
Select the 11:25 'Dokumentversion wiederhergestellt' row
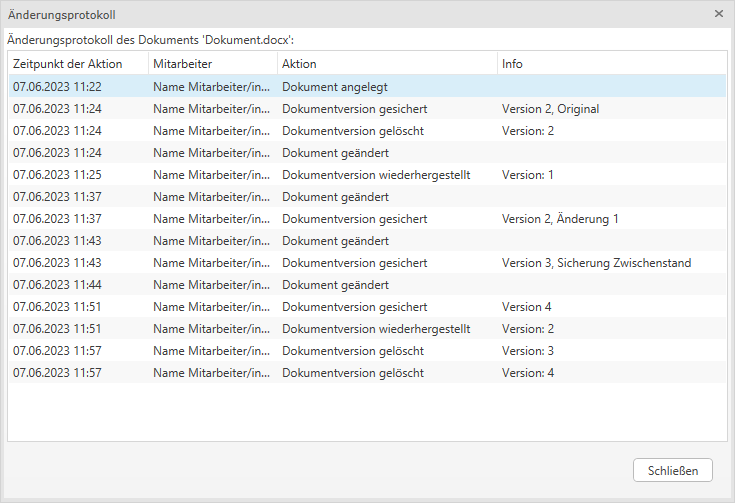click(376, 175)
